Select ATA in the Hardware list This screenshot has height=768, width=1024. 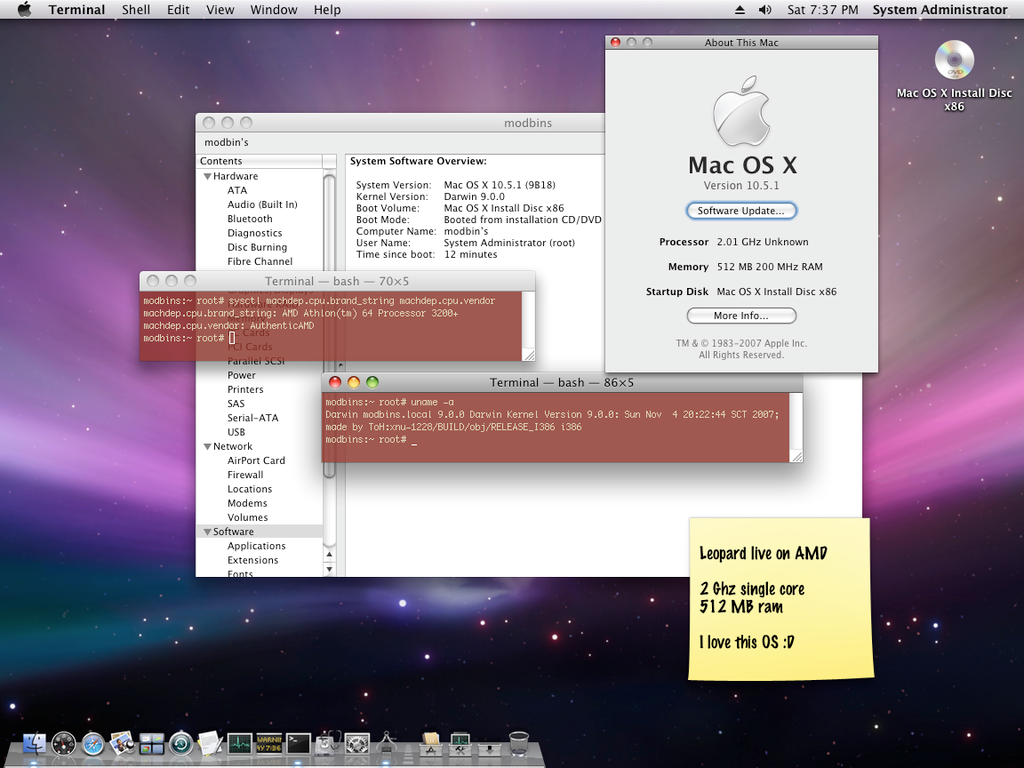click(x=237, y=191)
